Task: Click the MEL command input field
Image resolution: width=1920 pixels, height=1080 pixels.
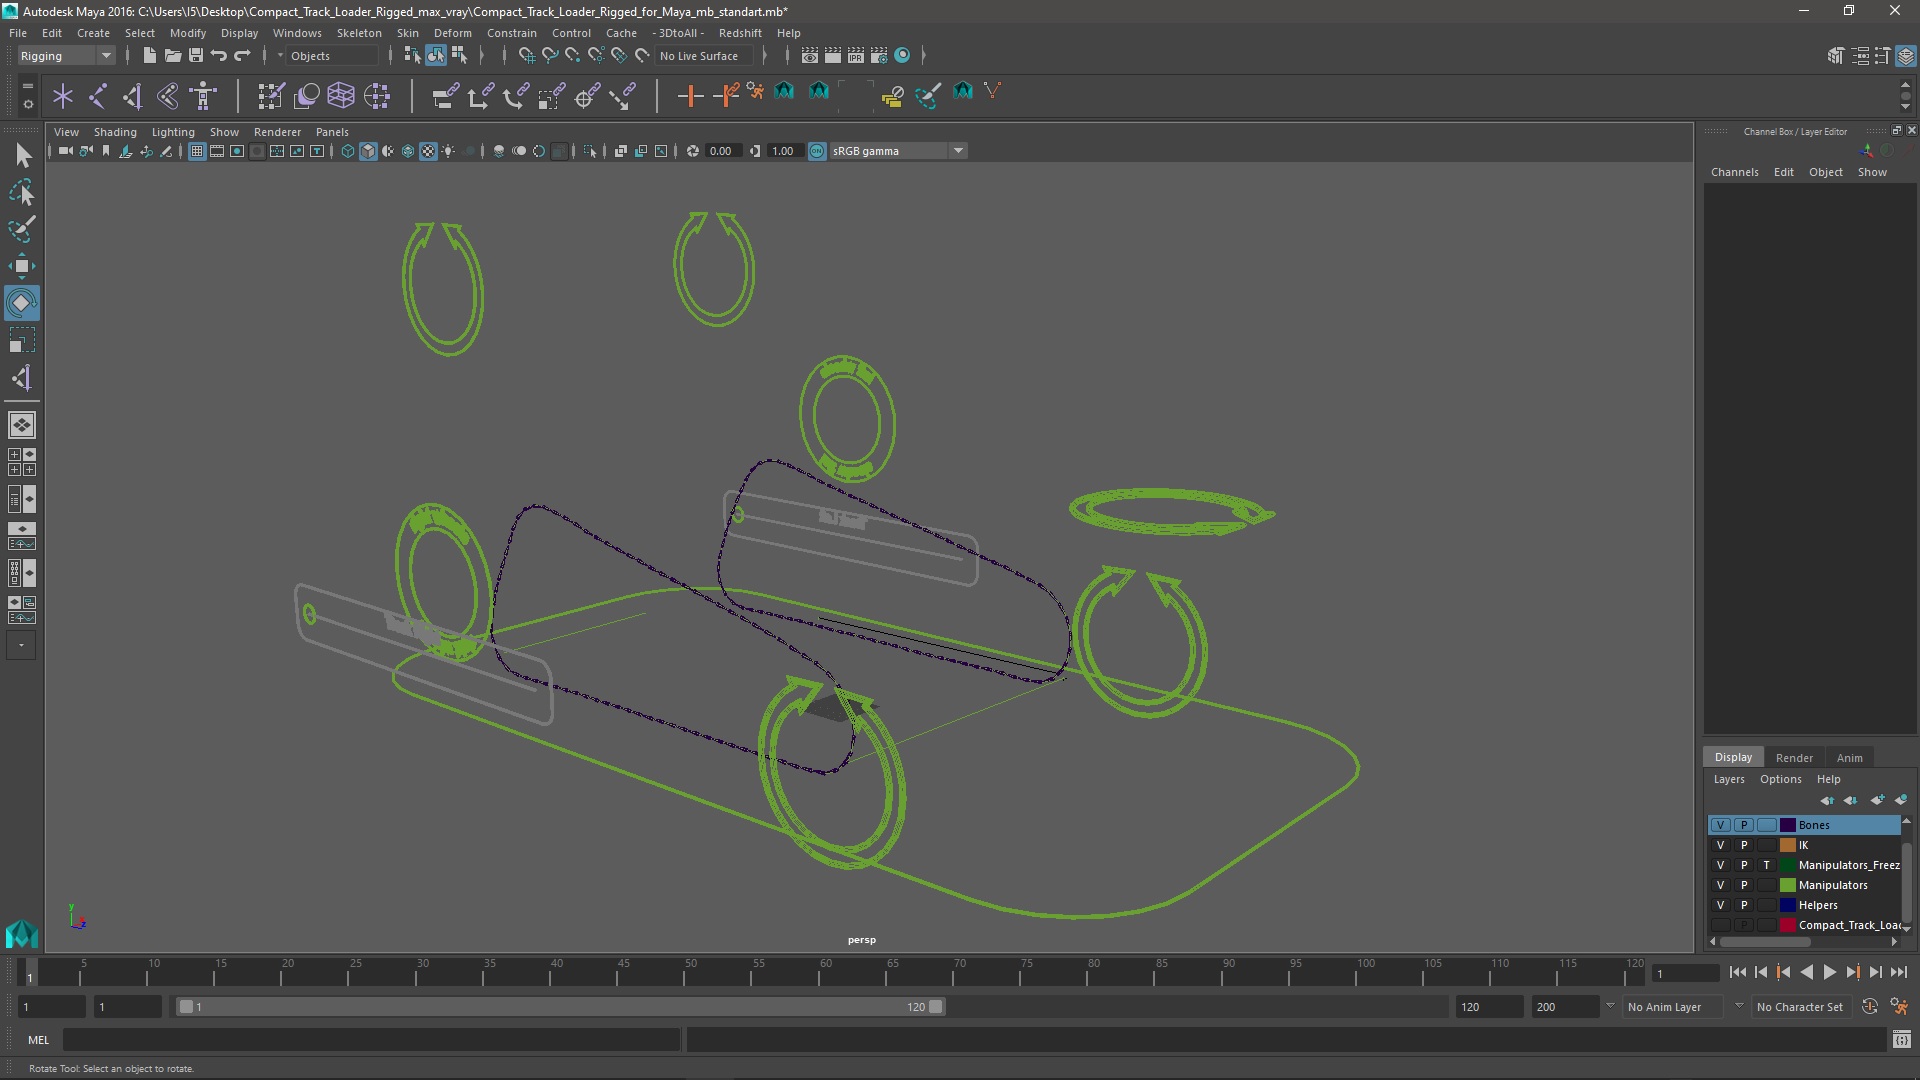Action: (x=372, y=1040)
